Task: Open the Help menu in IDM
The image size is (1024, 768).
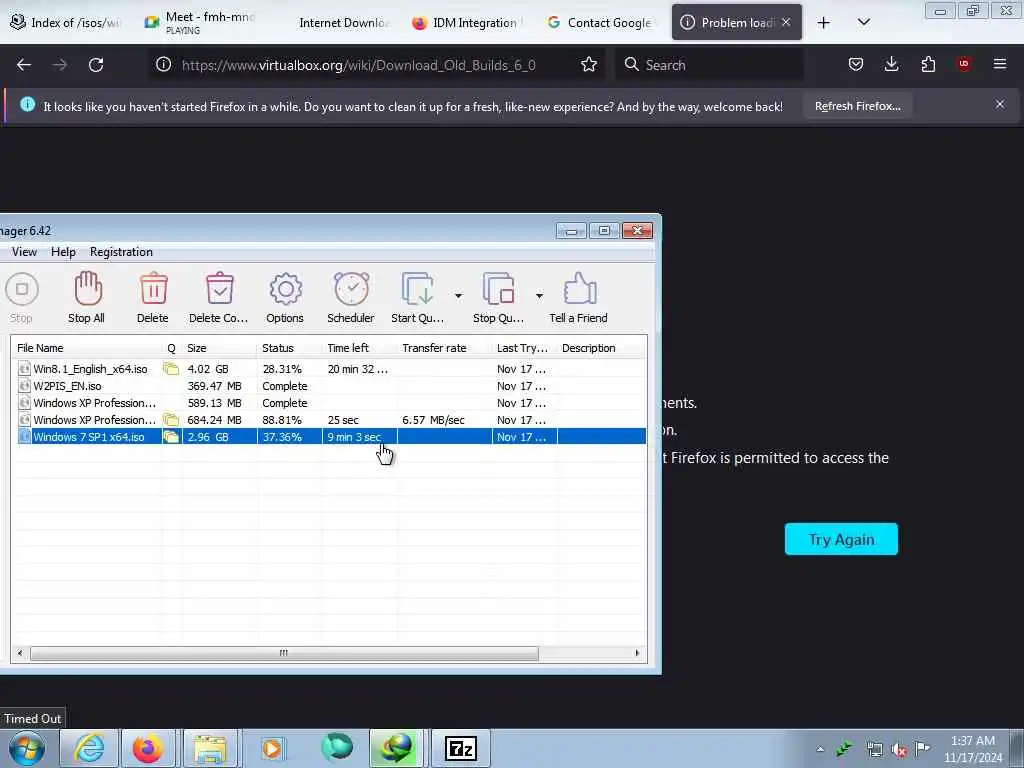Action: click(63, 252)
